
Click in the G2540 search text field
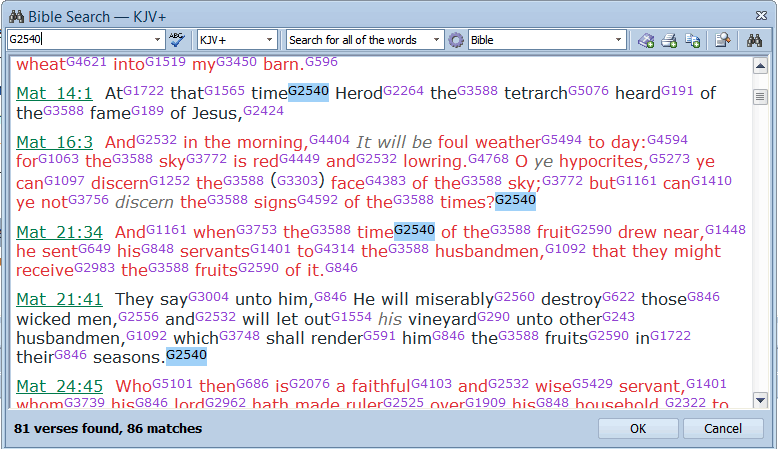pos(78,40)
